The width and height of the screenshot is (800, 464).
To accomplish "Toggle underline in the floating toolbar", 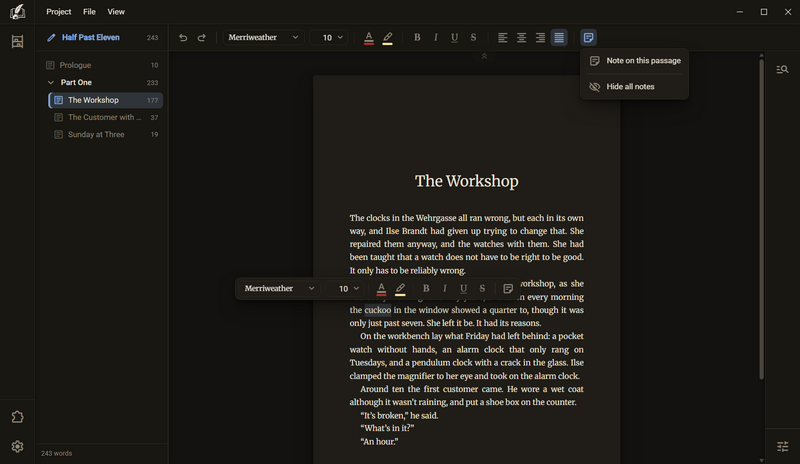I will 463,288.
